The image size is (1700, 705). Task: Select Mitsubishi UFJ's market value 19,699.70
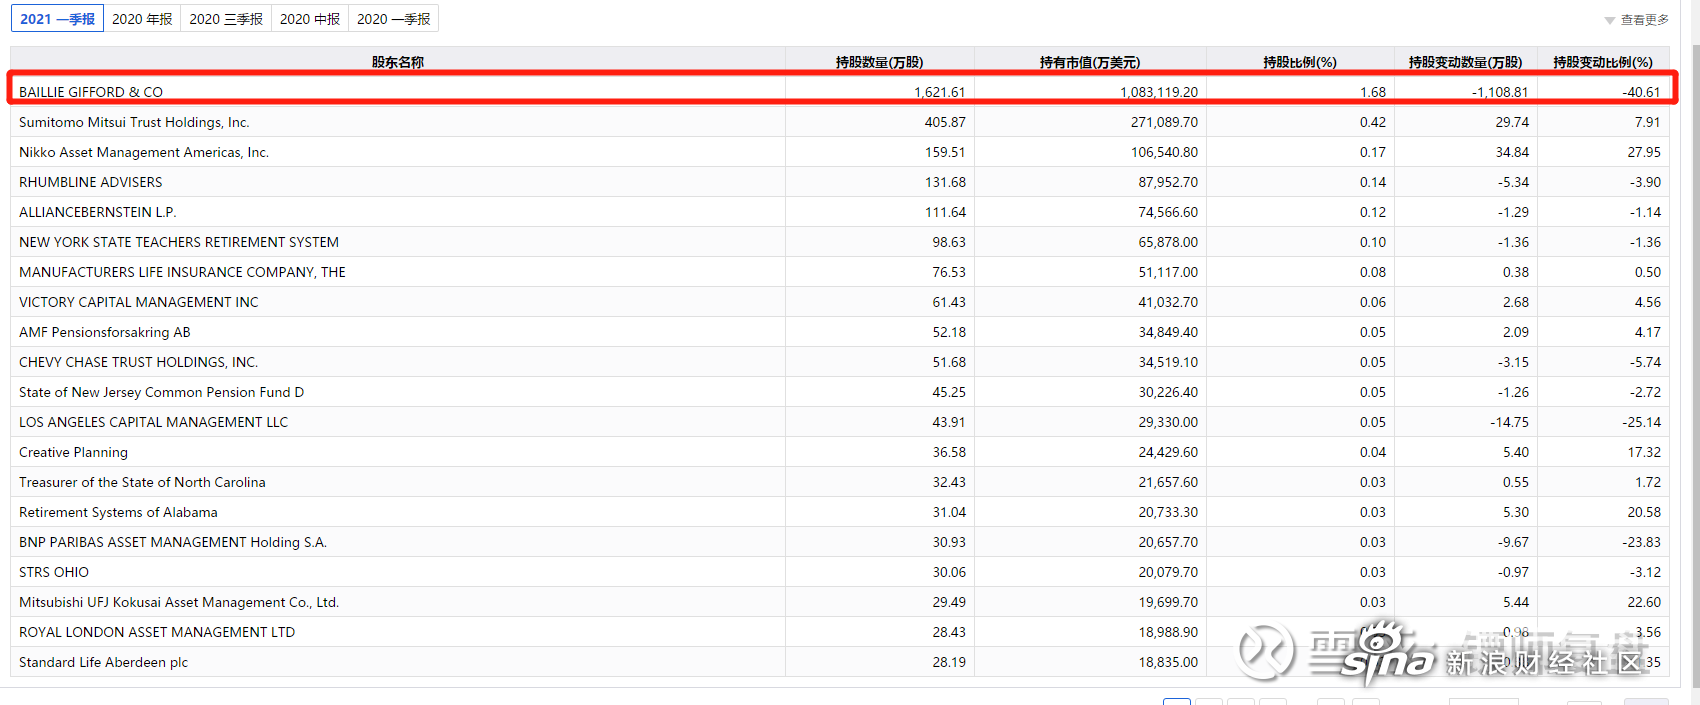click(x=1168, y=602)
